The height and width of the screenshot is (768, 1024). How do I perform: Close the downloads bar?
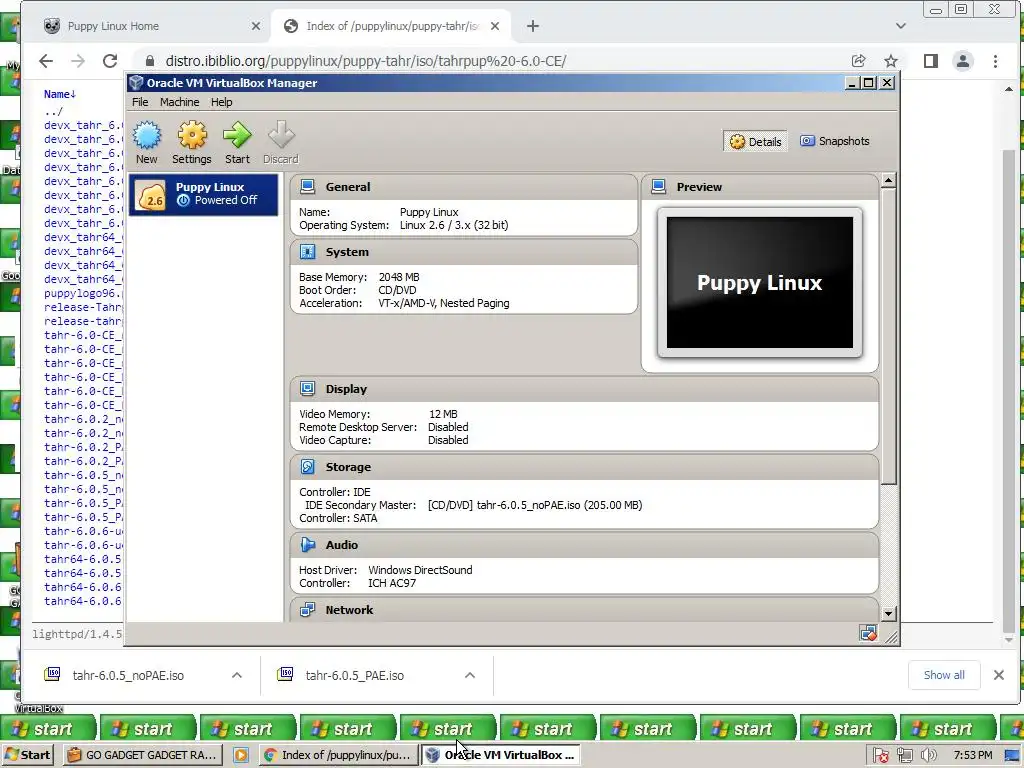click(x=999, y=675)
